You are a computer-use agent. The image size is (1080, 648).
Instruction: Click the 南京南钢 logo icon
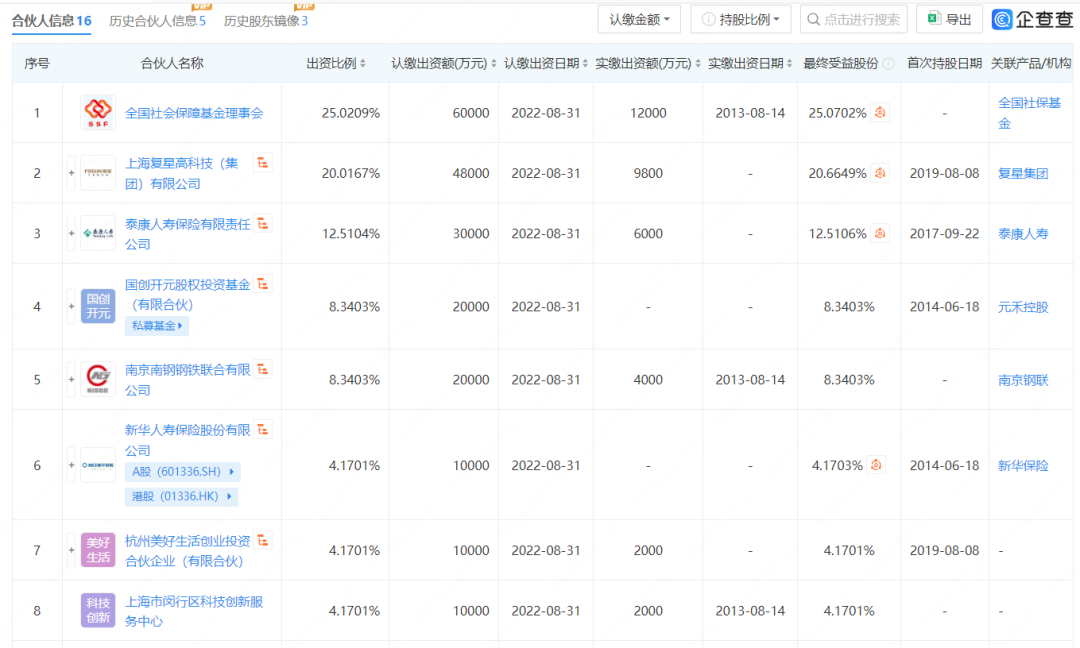[98, 379]
